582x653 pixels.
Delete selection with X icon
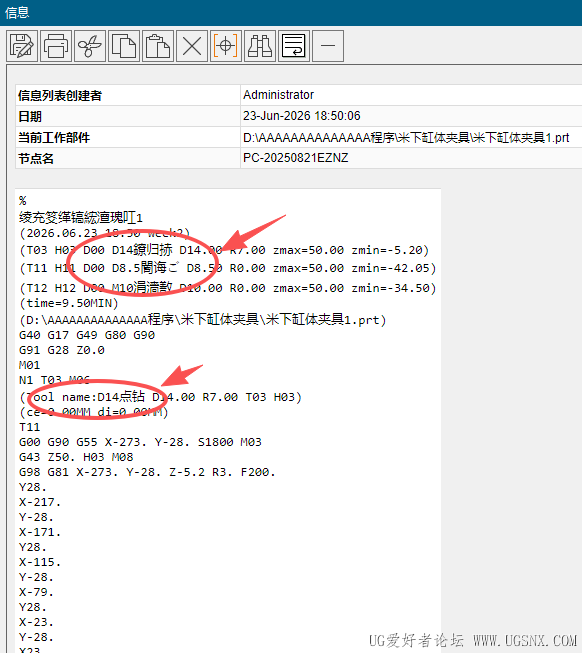192,46
